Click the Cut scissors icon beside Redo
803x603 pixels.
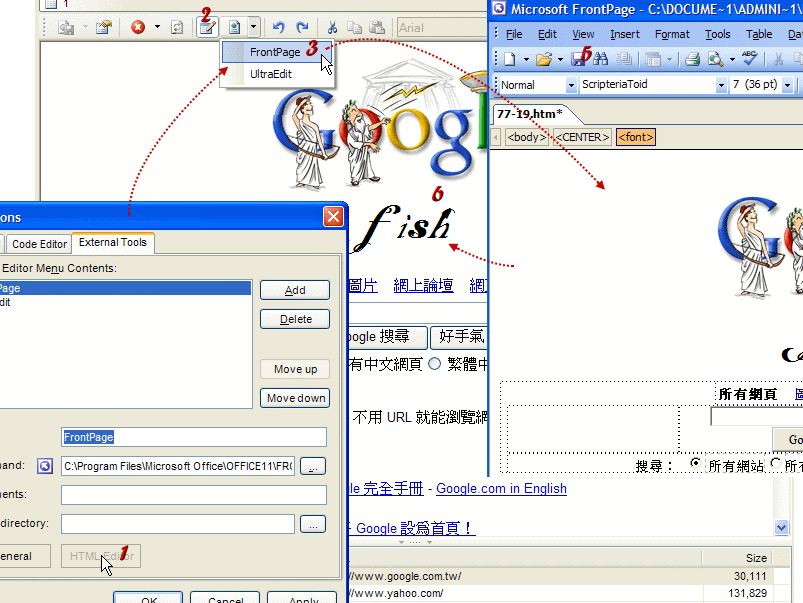[x=332, y=27]
